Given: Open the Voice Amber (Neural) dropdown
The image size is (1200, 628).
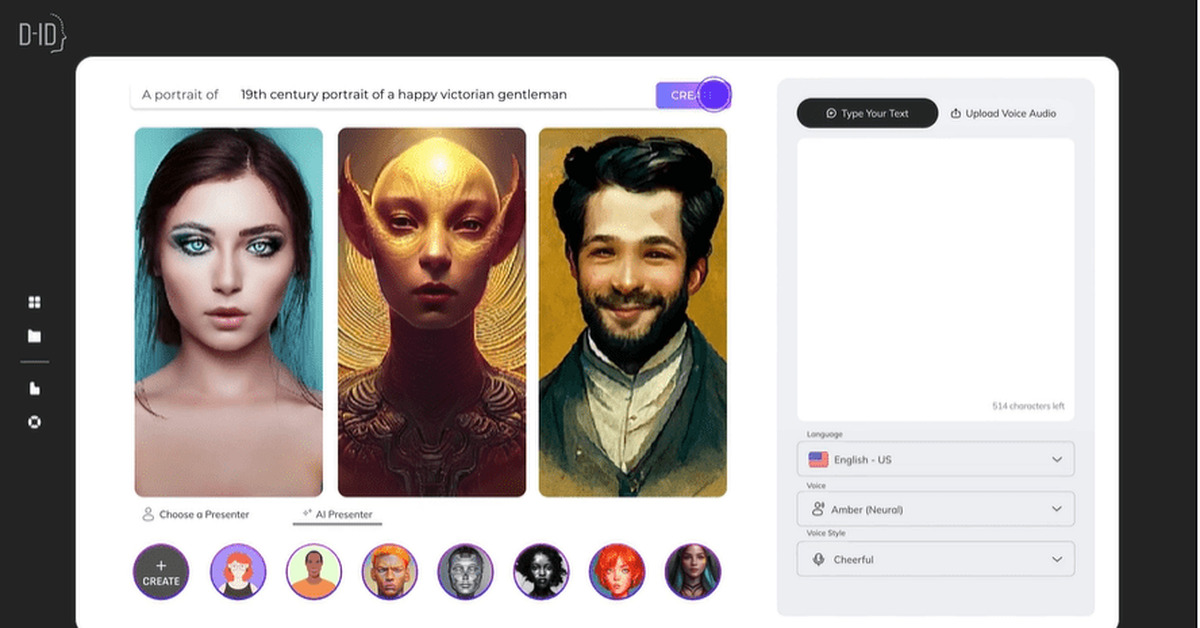Looking at the screenshot, I should pos(935,509).
